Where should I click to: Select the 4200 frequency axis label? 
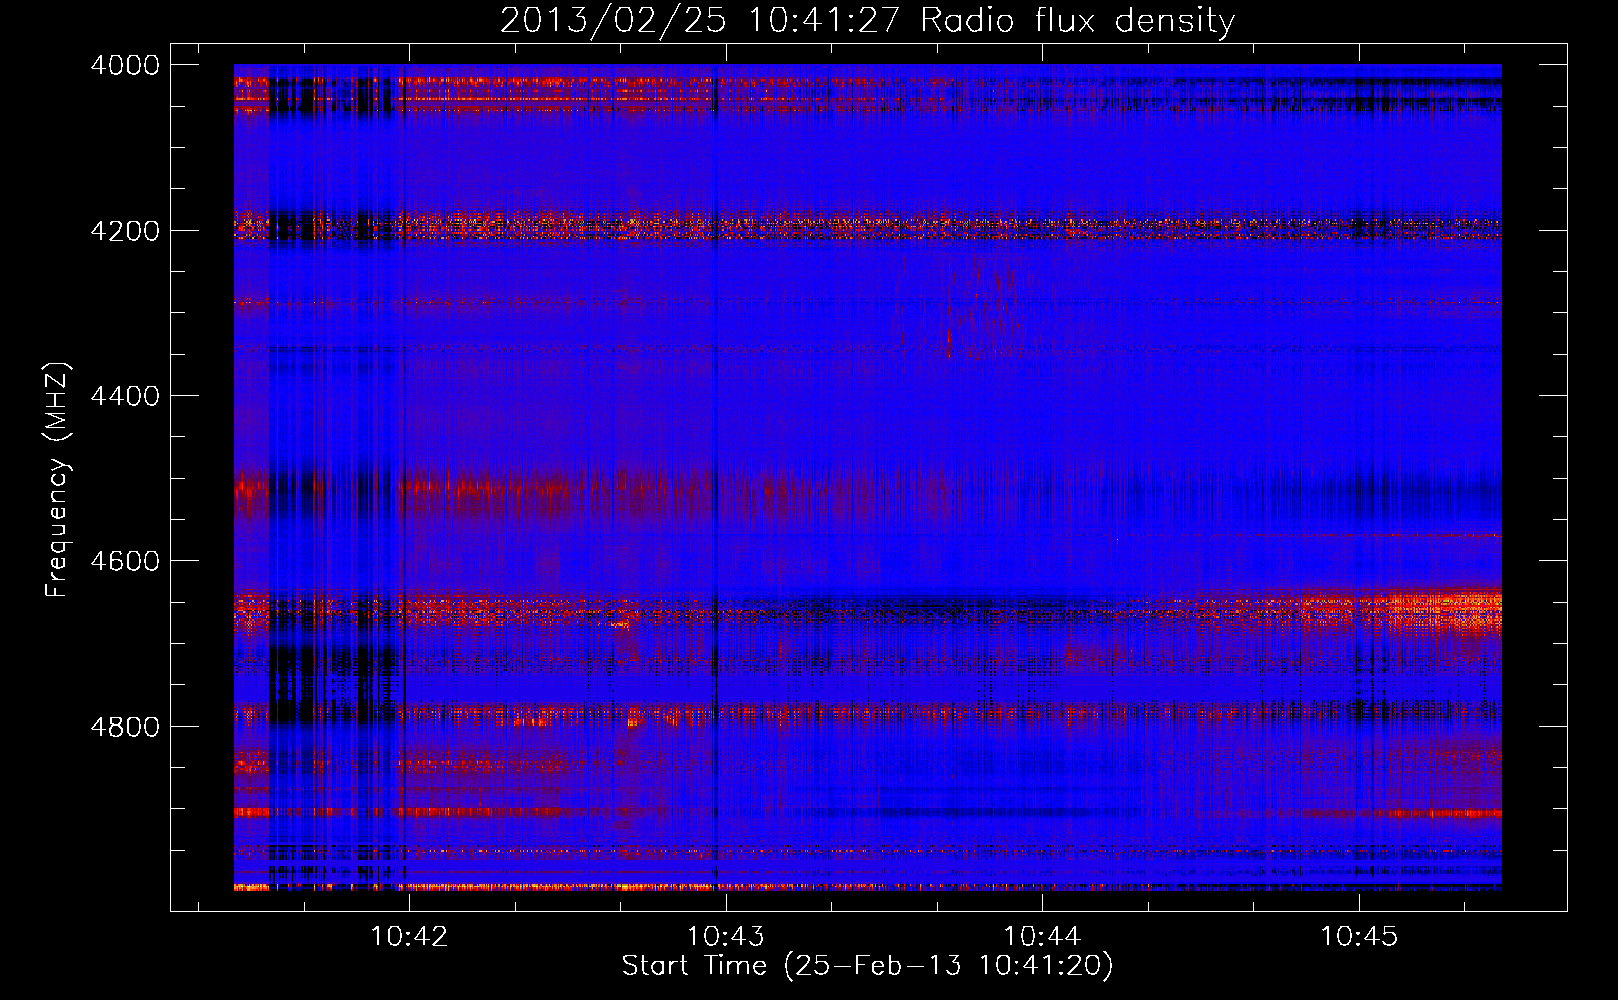click(x=125, y=230)
